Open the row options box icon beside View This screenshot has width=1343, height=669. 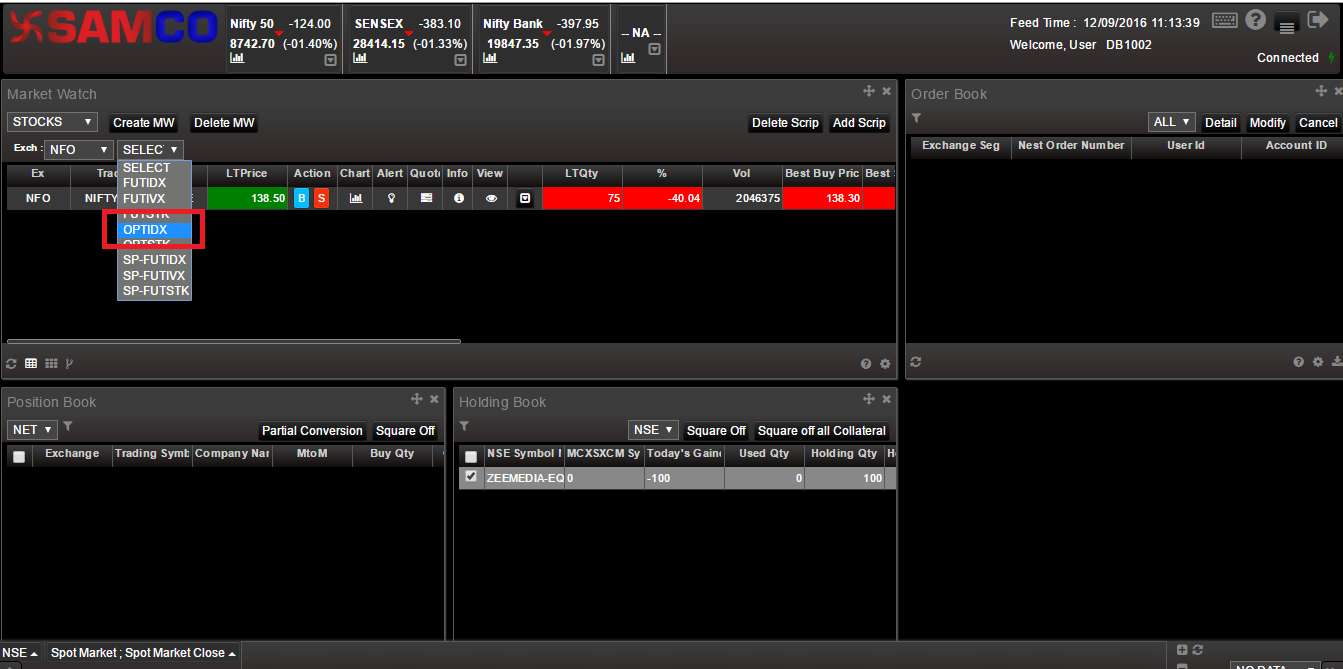(524, 198)
